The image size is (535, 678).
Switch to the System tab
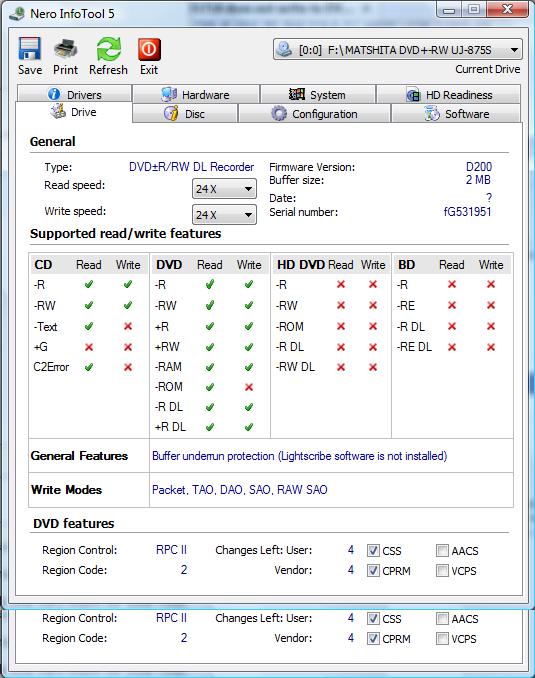(x=318, y=94)
